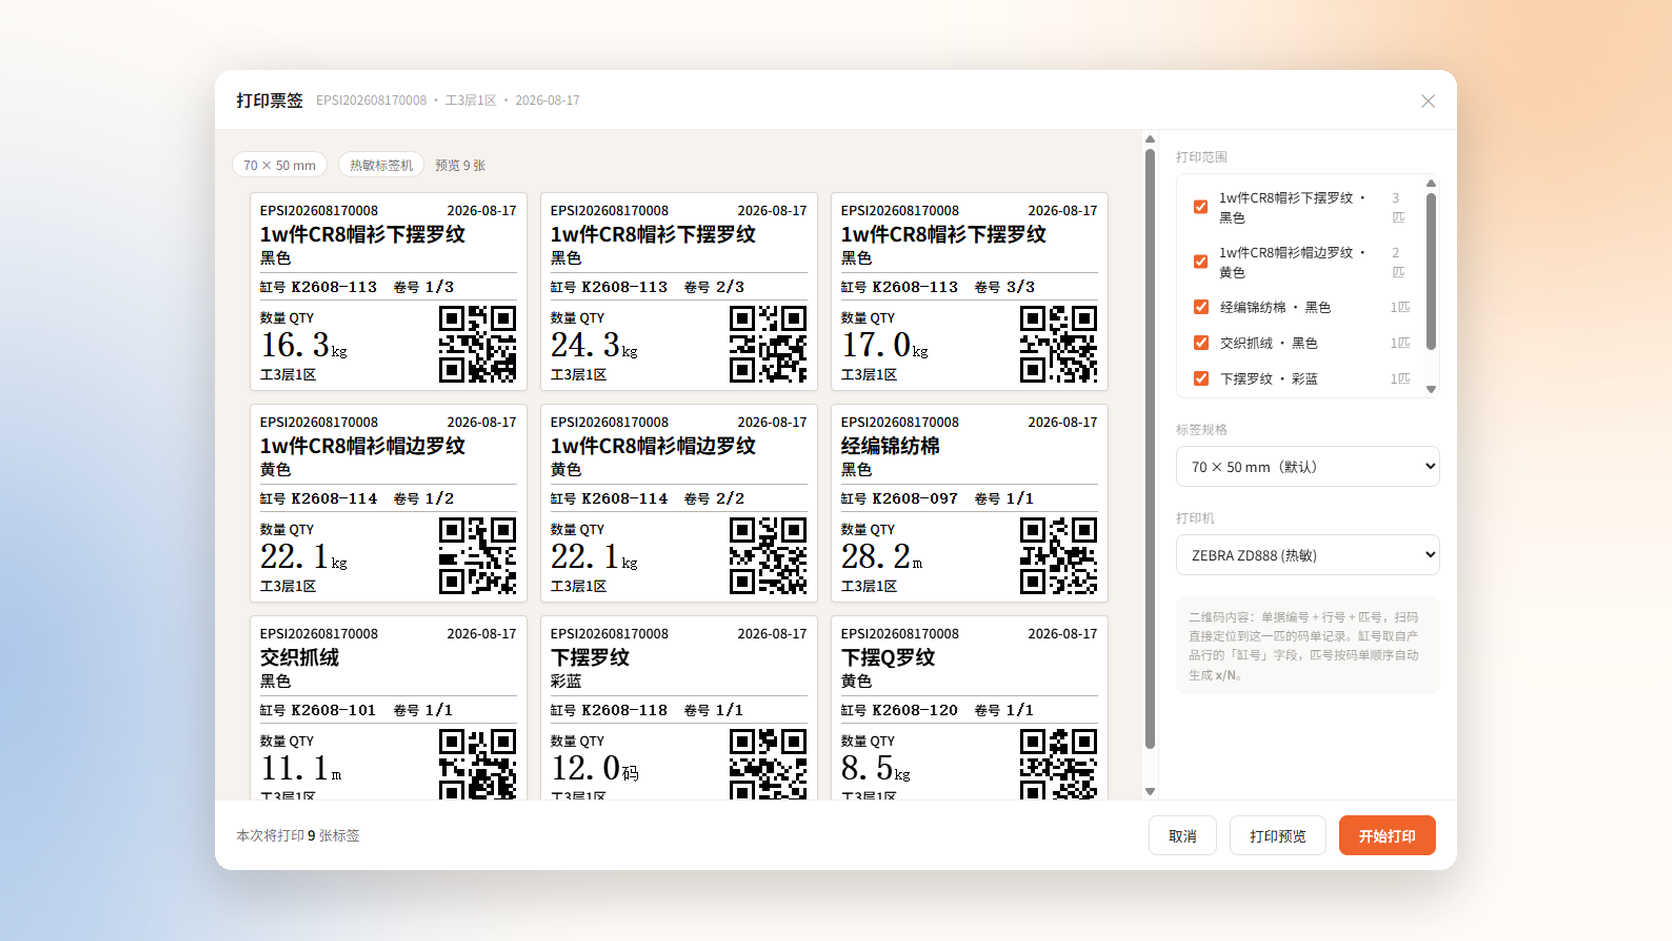Screen dimensions: 1672x941
Task: Click the QR code on the 经编锦纺棉 label
Action: click(x=1059, y=556)
